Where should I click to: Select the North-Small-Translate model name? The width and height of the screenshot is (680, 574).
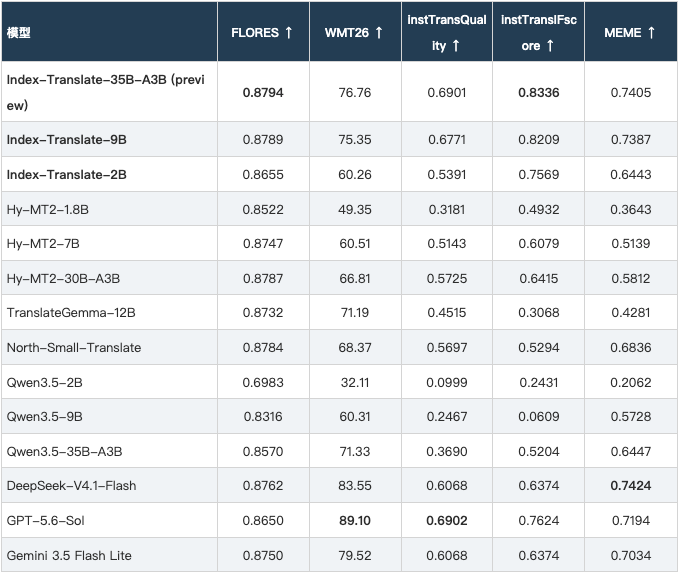74,348
